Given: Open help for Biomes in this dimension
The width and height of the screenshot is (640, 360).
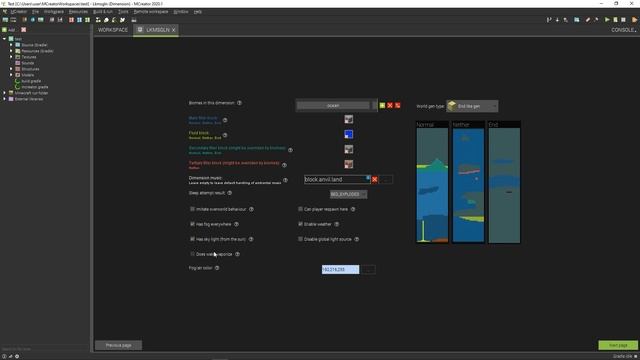Looking at the screenshot, I should pos(239,103).
